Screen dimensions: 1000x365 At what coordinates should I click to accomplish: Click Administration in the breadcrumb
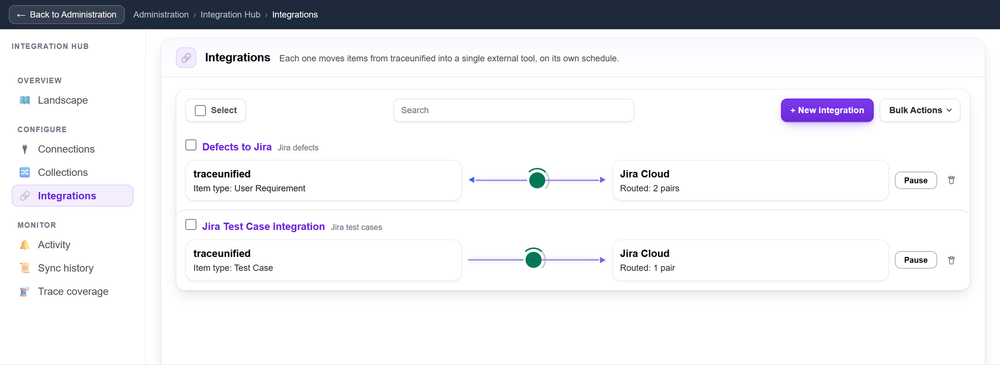coord(161,15)
